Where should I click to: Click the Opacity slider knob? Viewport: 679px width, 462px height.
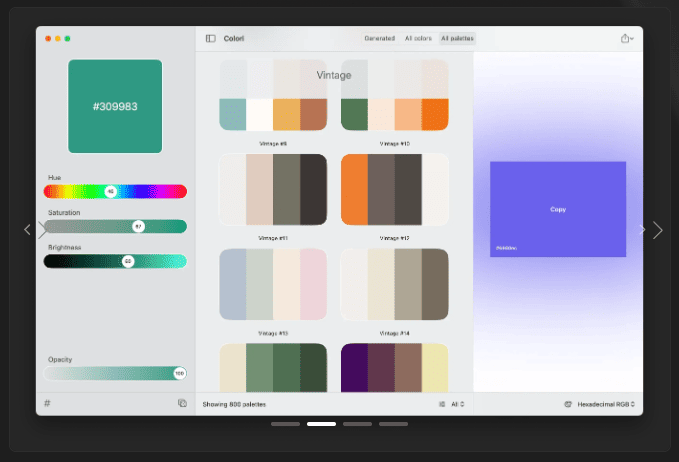coord(180,373)
